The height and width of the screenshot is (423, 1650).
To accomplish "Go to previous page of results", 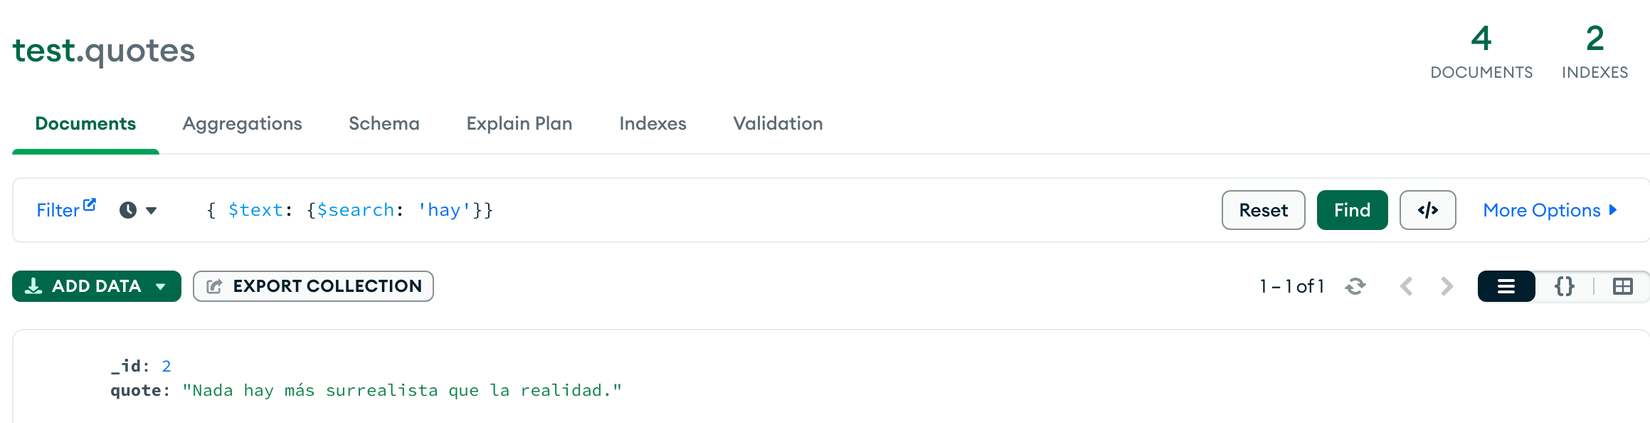I will pos(1406,287).
